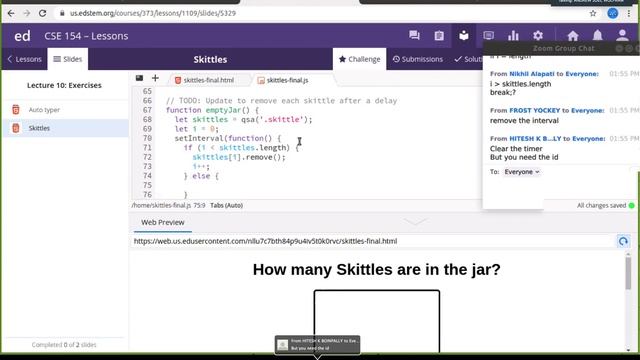Open the chat recipient Everyone dropdown
The image size is (640, 360).
coord(522,172)
